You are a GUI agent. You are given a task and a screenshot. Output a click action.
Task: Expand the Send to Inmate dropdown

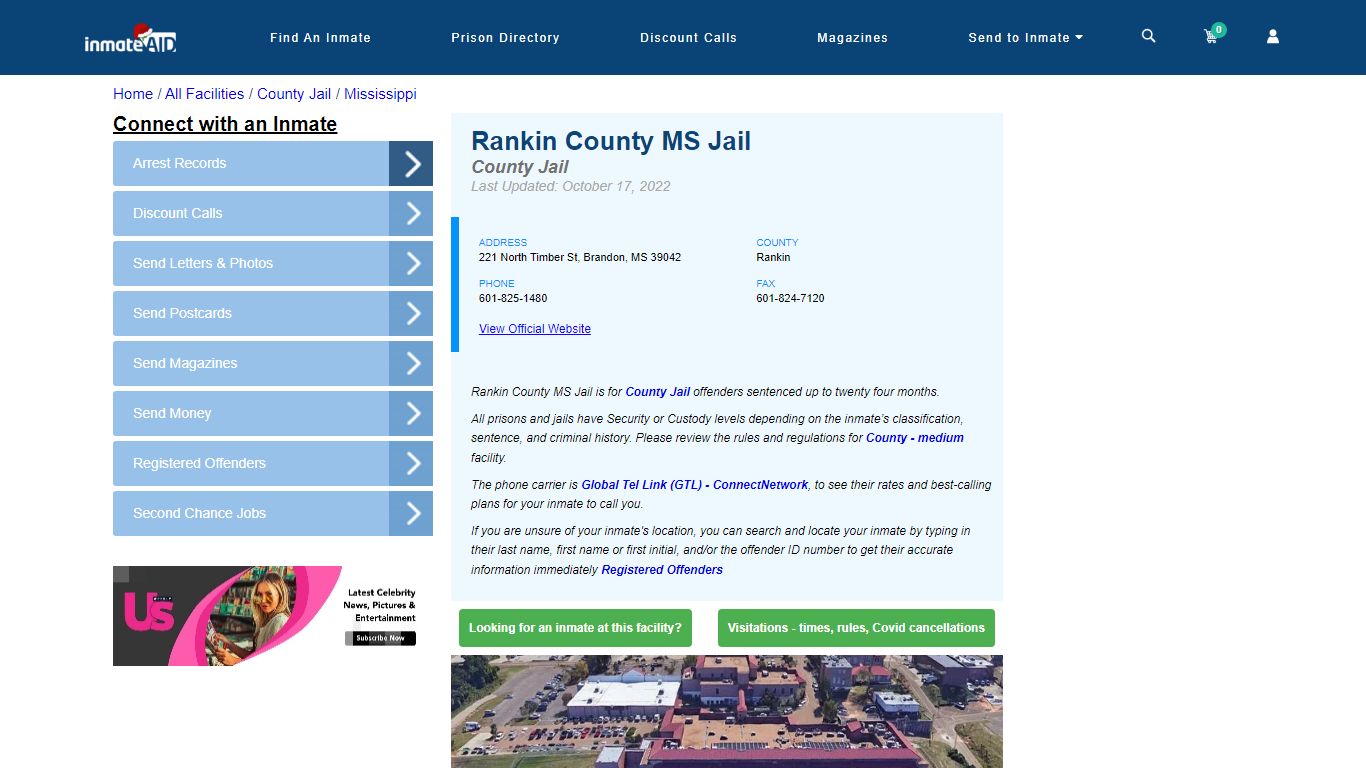point(1025,38)
